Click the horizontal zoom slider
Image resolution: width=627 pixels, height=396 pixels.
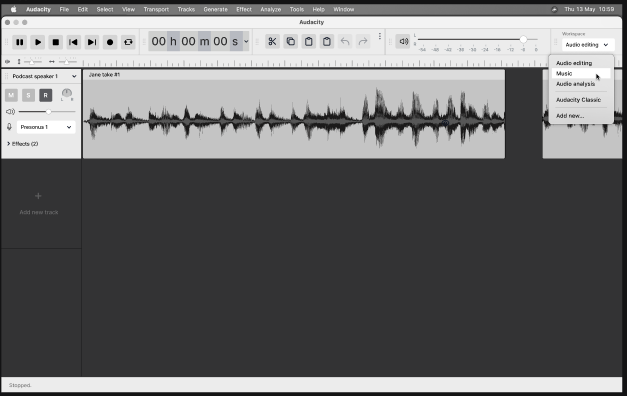(68, 62)
